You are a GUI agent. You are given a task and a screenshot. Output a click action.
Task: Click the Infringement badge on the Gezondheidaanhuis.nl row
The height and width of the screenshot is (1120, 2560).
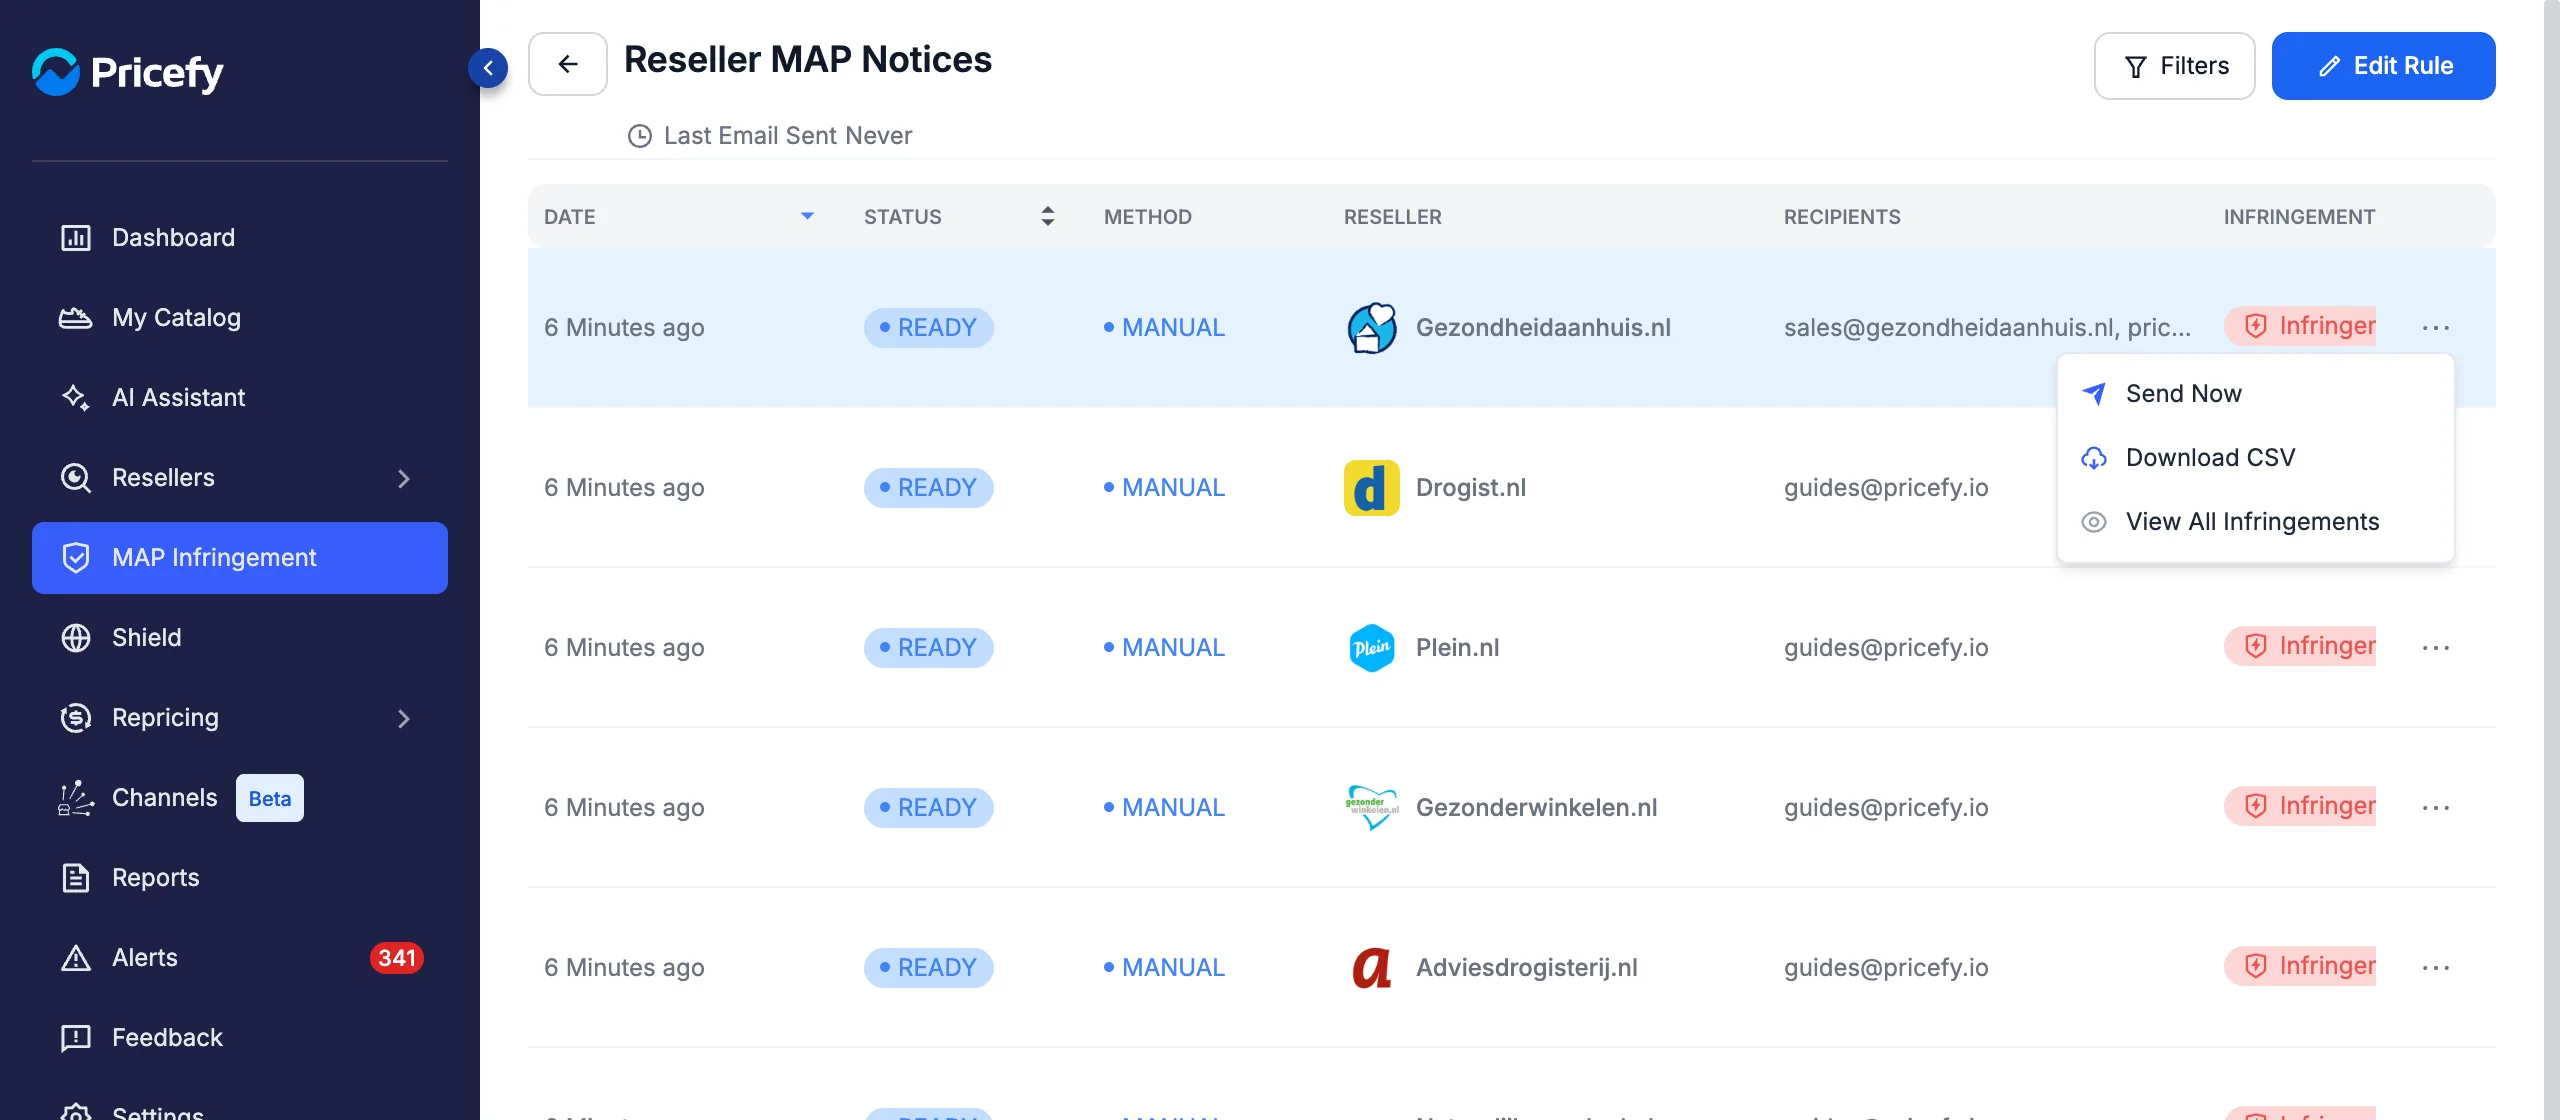click(x=2300, y=326)
